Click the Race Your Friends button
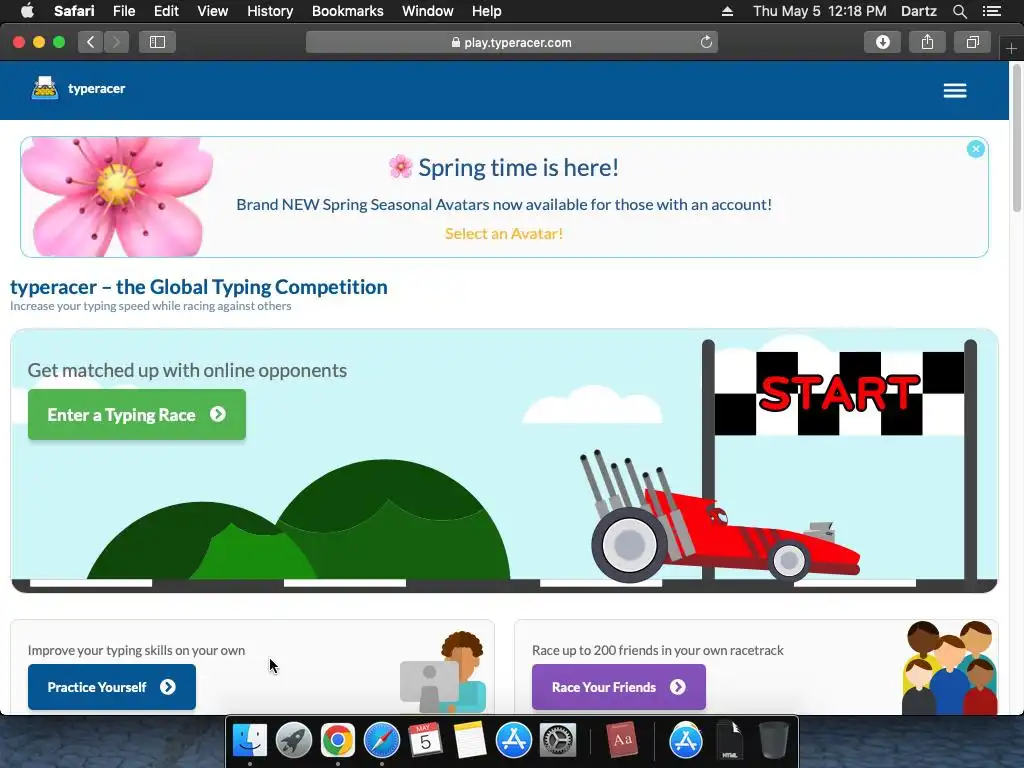The width and height of the screenshot is (1024, 768). tap(618, 687)
